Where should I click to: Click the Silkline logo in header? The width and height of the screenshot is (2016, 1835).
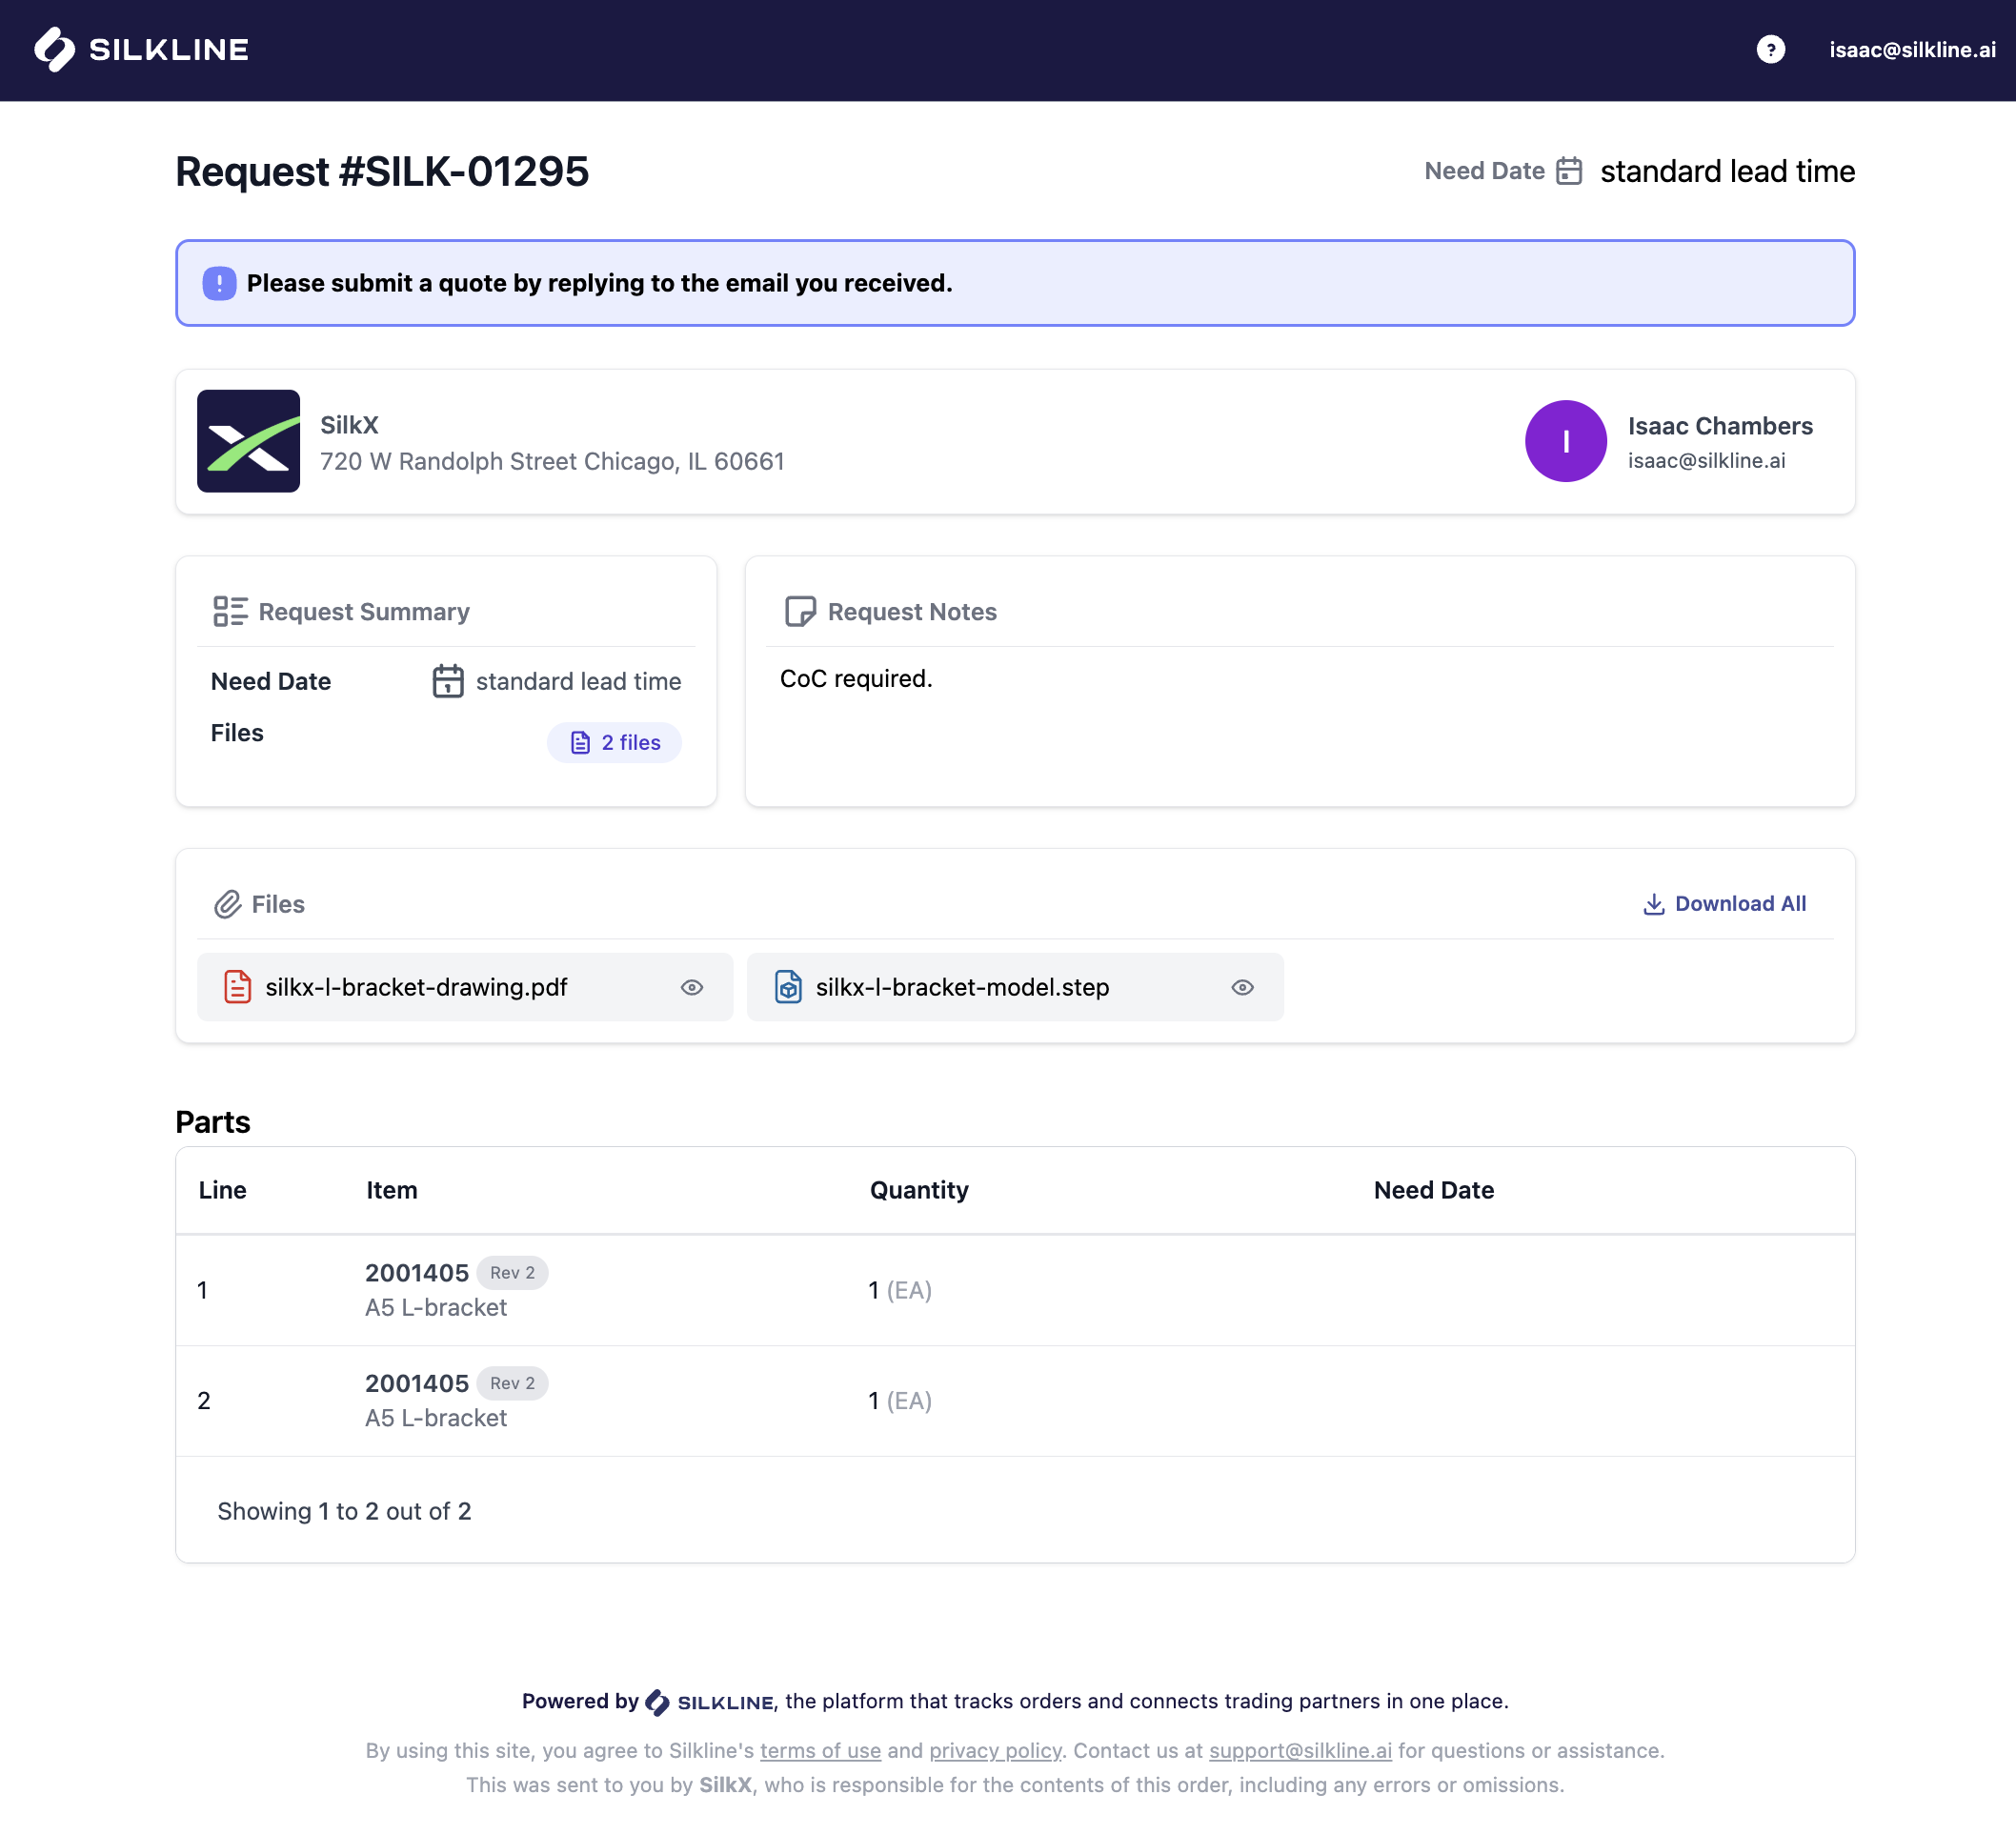click(x=141, y=49)
